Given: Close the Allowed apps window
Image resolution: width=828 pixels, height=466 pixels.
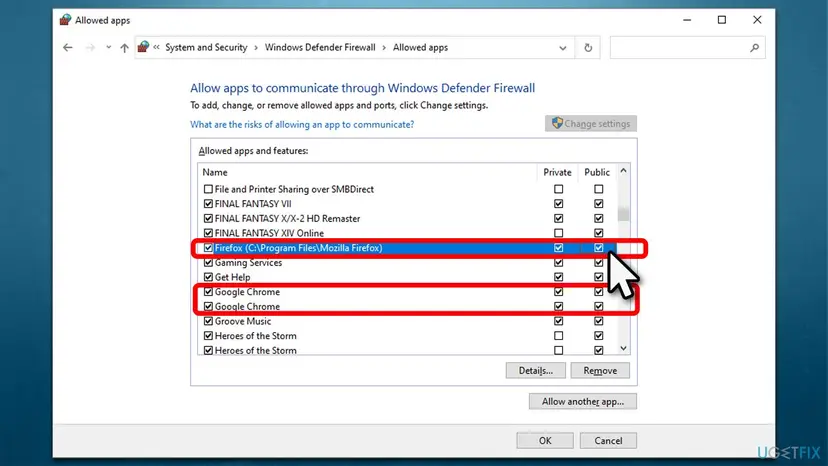Looking at the screenshot, I should pyautogui.click(x=757, y=20).
